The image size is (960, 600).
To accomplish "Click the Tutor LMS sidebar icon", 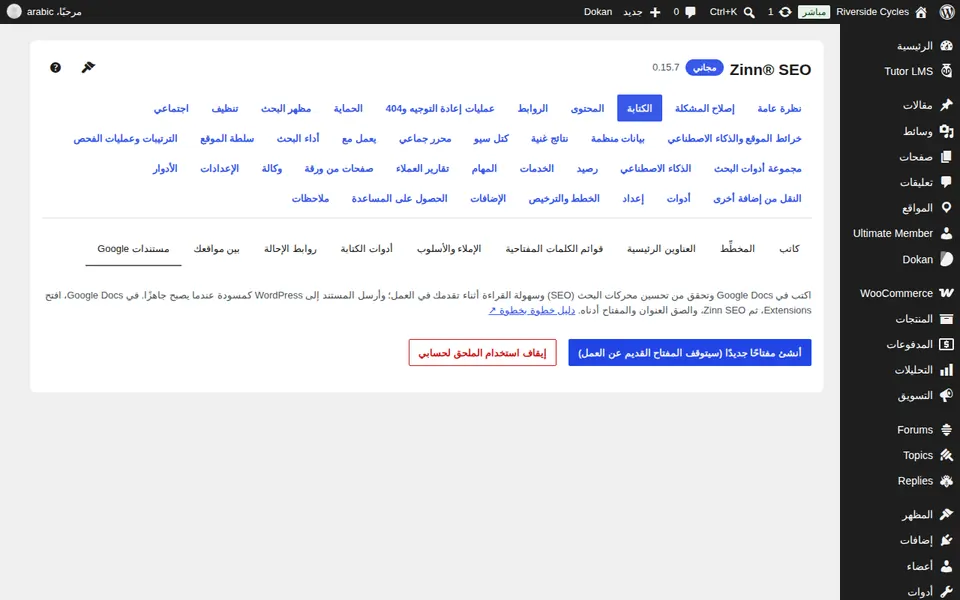I will click(x=947, y=70).
